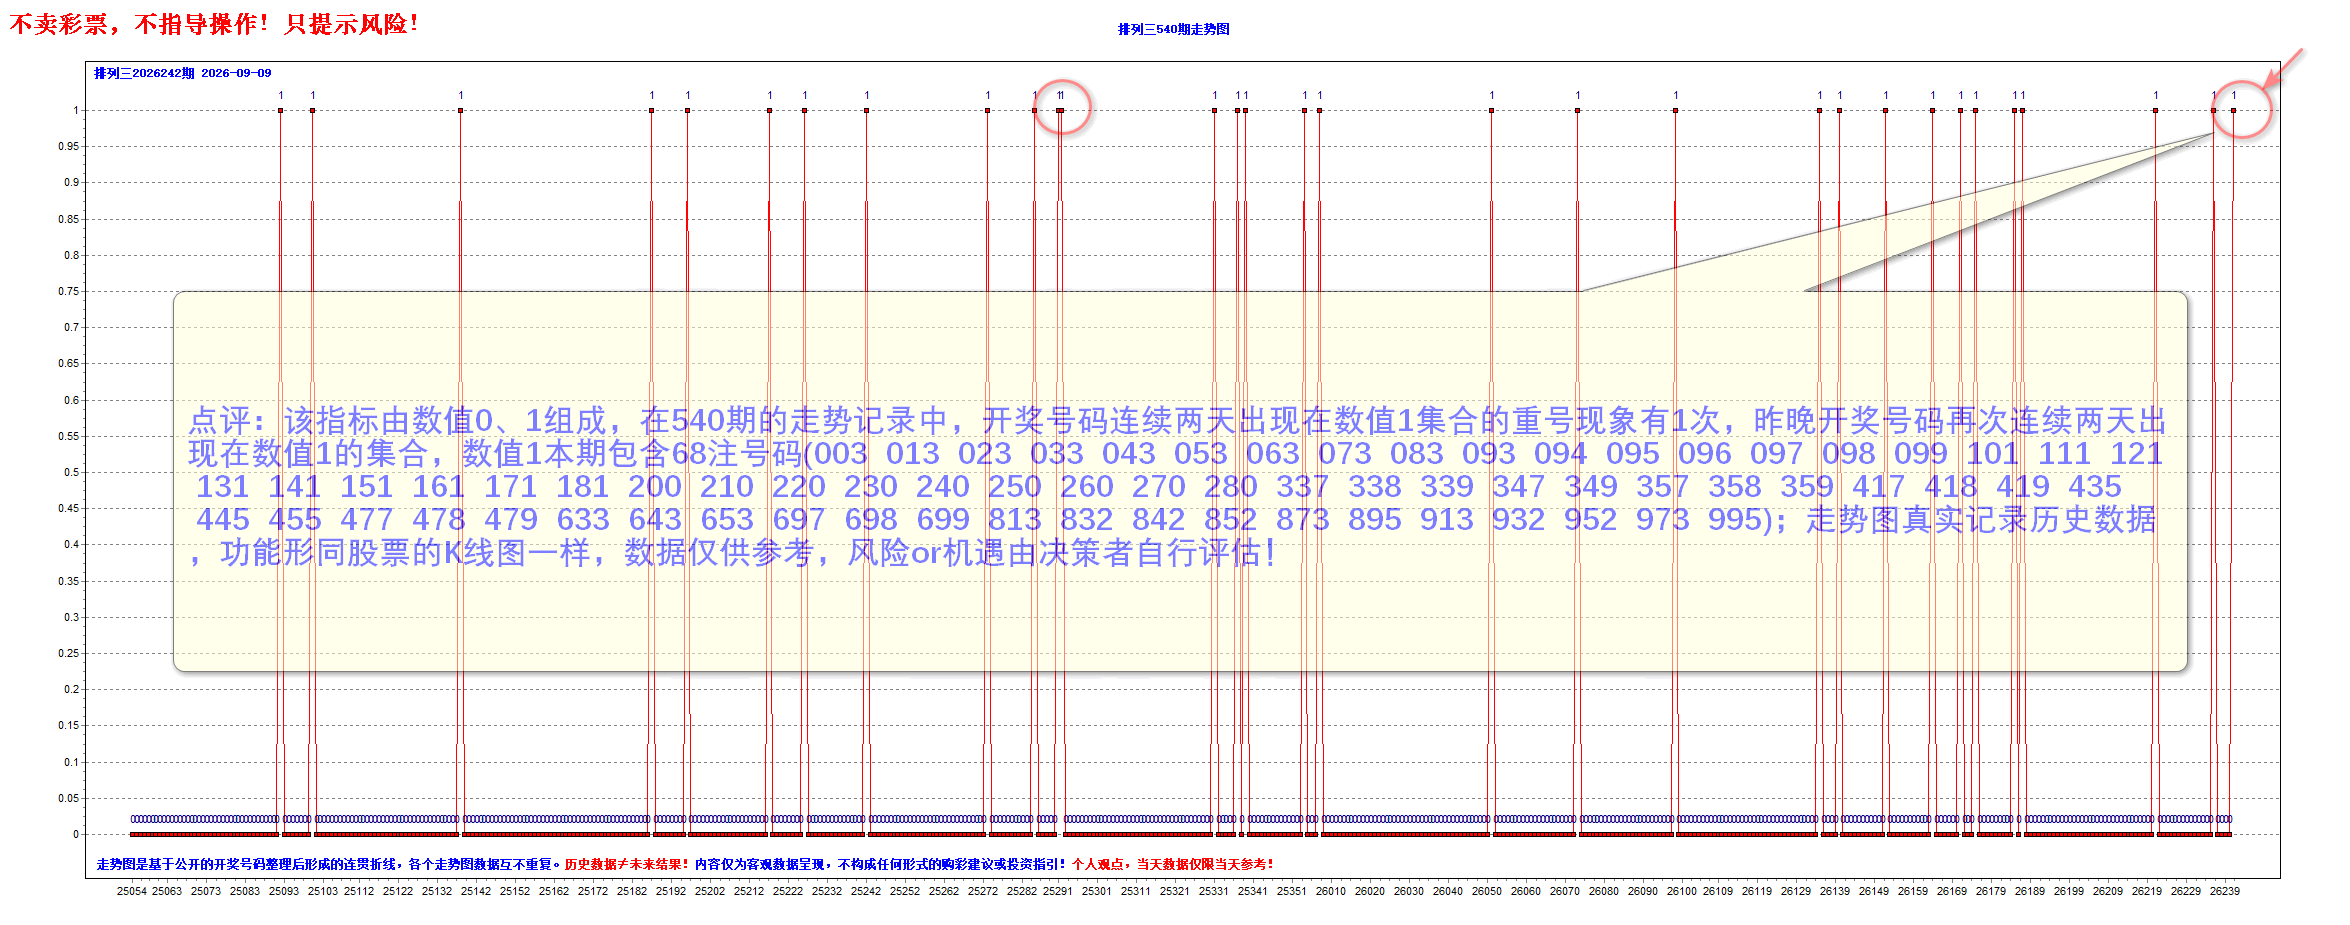This screenshot has width=2350, height=925.
Task: Click x-axis period label 25093
Action: [284, 891]
